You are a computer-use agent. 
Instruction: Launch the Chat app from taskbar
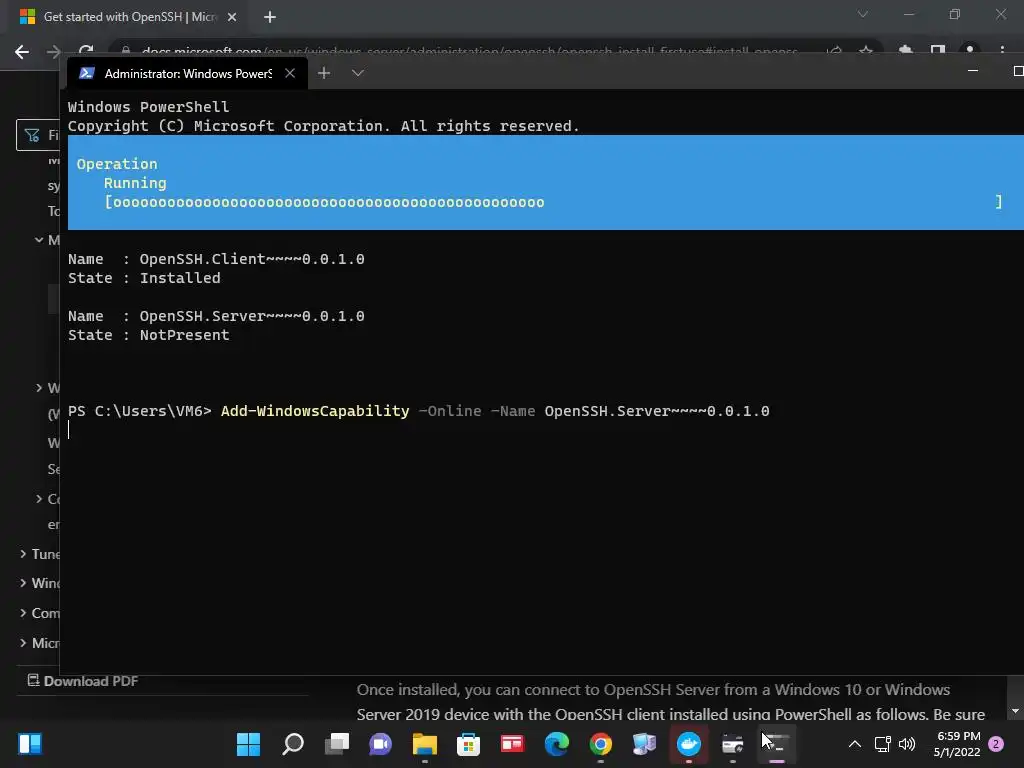coord(380,744)
